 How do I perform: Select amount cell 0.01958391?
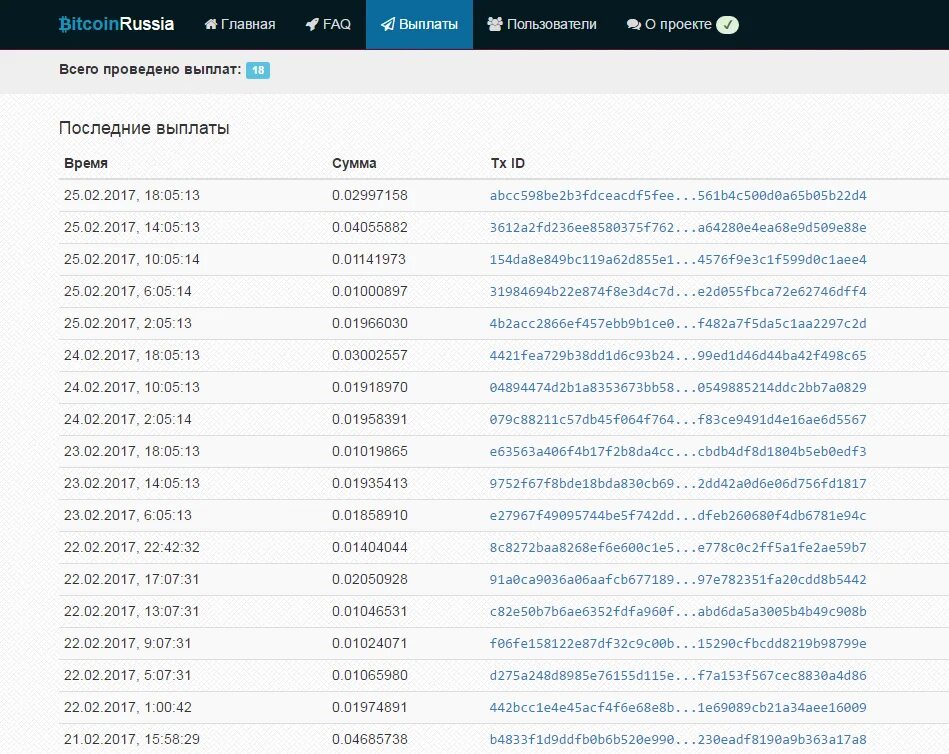(370, 420)
